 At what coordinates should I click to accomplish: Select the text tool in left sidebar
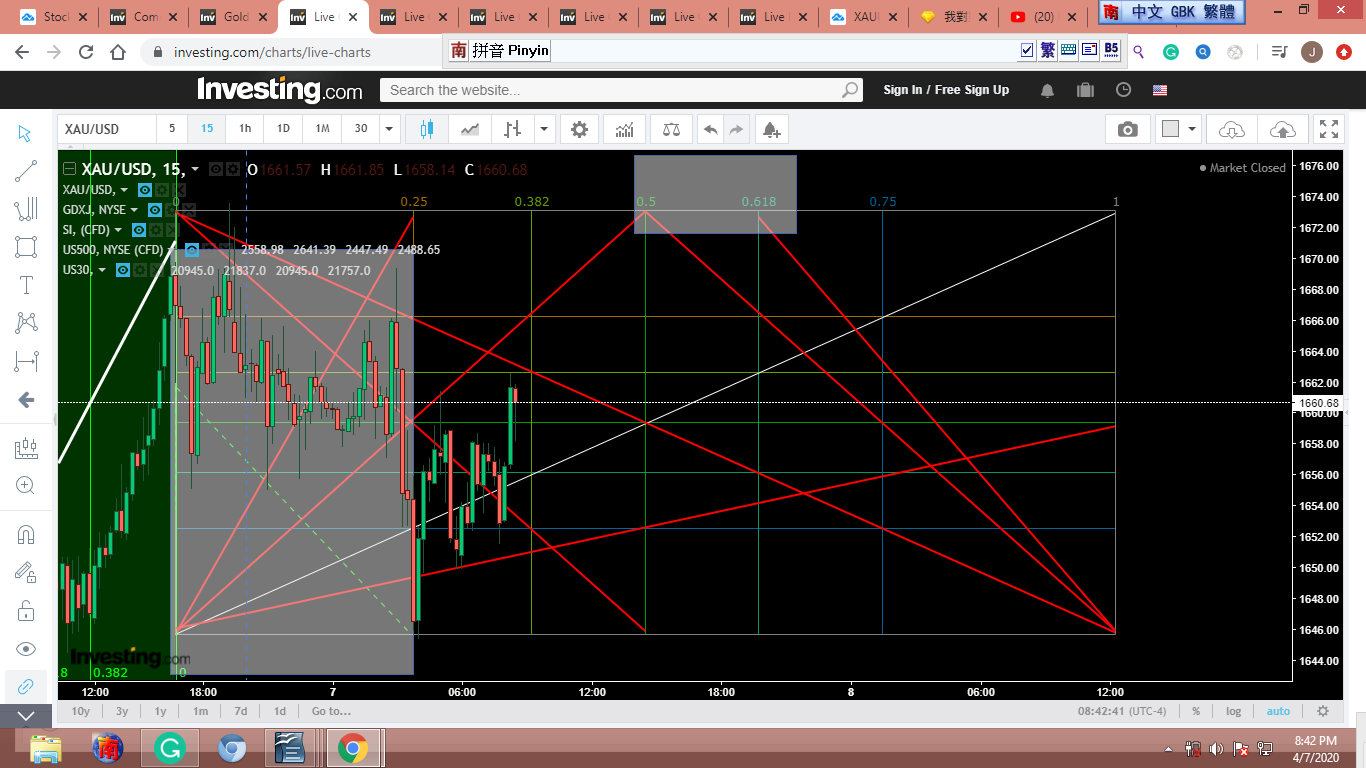(26, 285)
